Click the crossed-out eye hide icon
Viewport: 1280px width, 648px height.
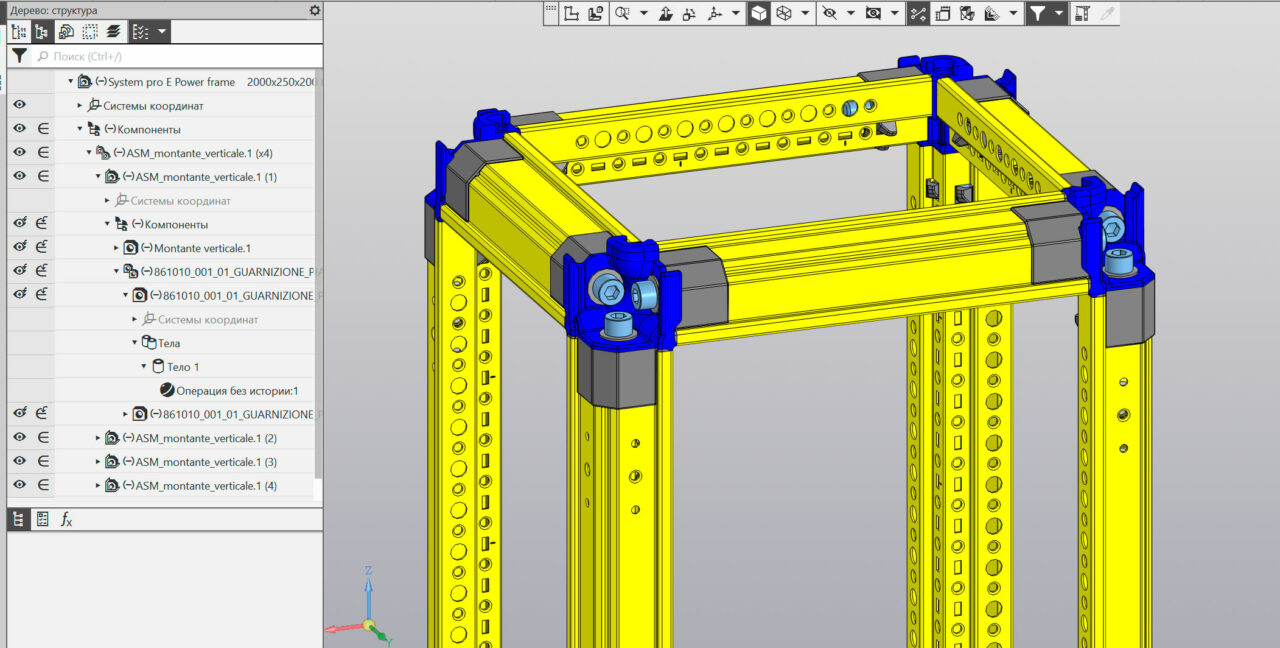tap(828, 13)
